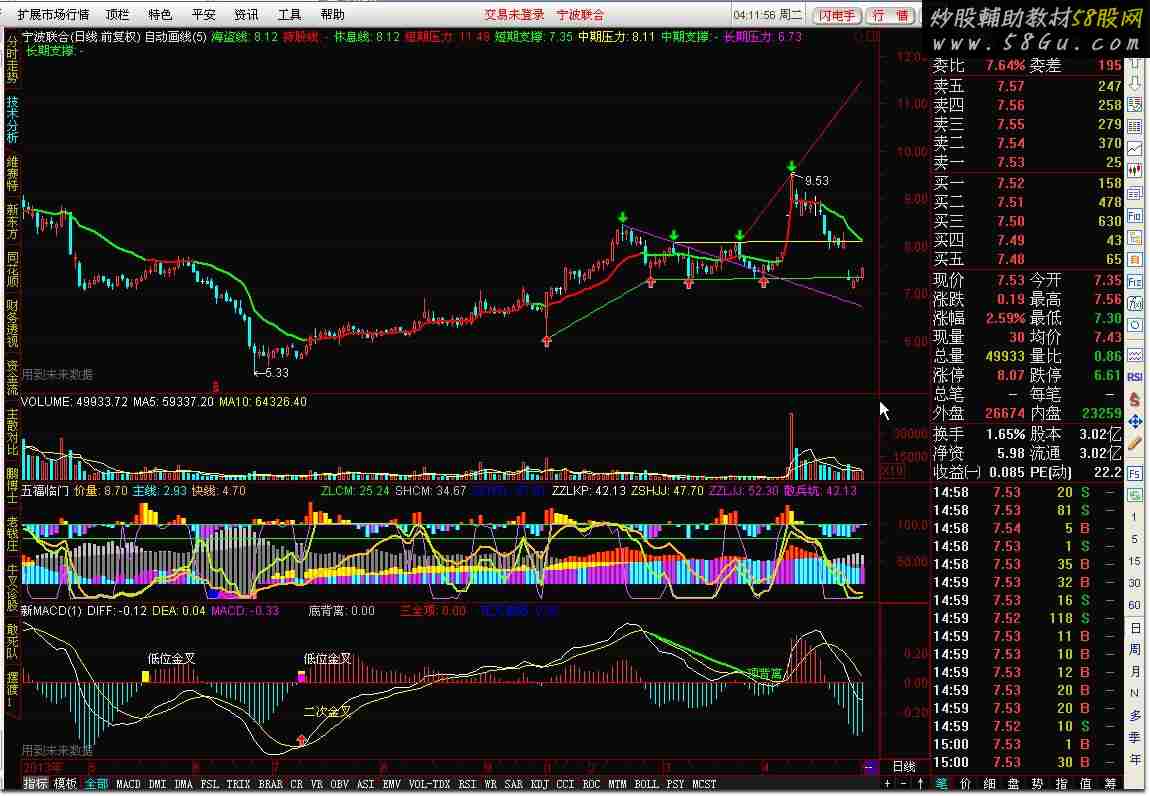Click the blue four-arrow move icon
The image size is (1150, 796).
pos(1135,421)
